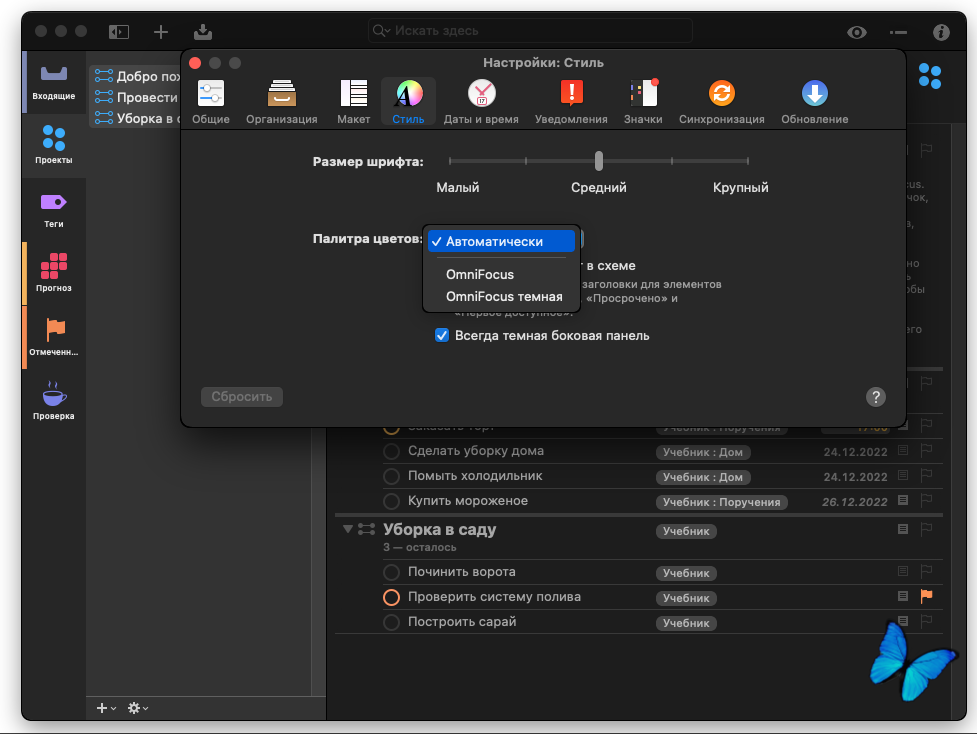The height and width of the screenshot is (734, 977).
Task: Complete task Купить мороженое
Action: tap(391, 501)
